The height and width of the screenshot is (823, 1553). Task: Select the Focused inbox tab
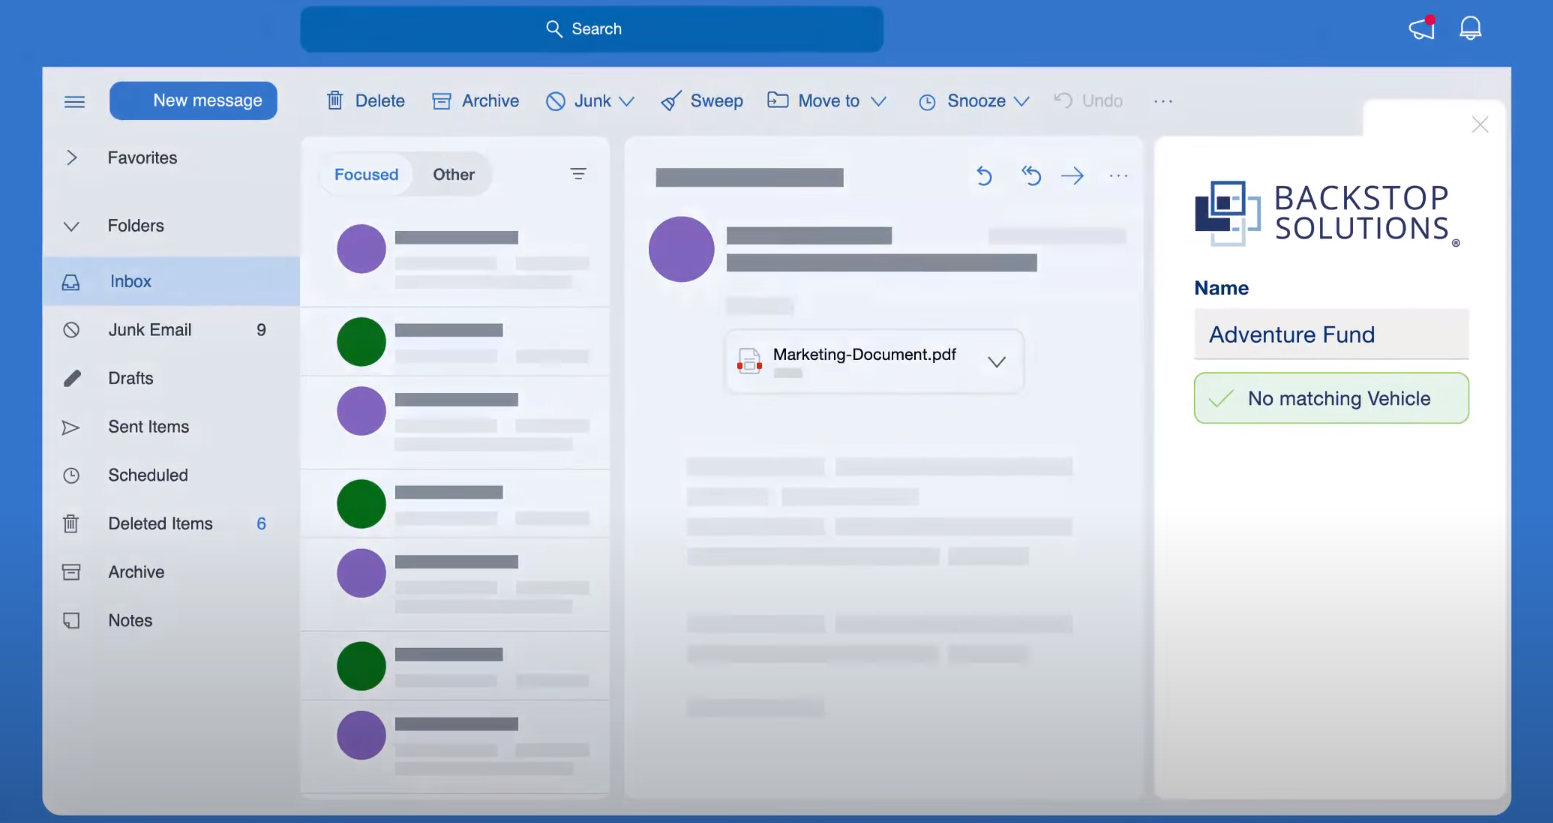[x=365, y=173]
